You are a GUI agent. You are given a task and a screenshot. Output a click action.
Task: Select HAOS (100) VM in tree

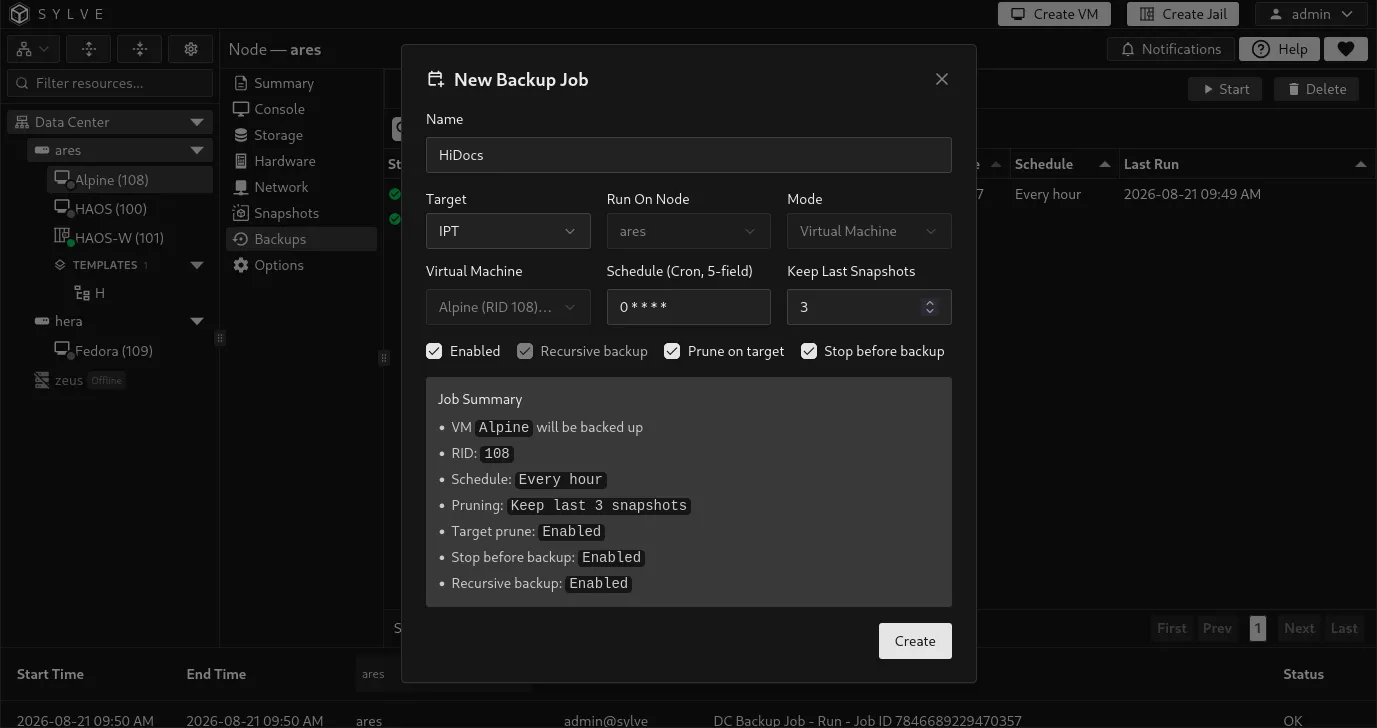click(x=130, y=209)
